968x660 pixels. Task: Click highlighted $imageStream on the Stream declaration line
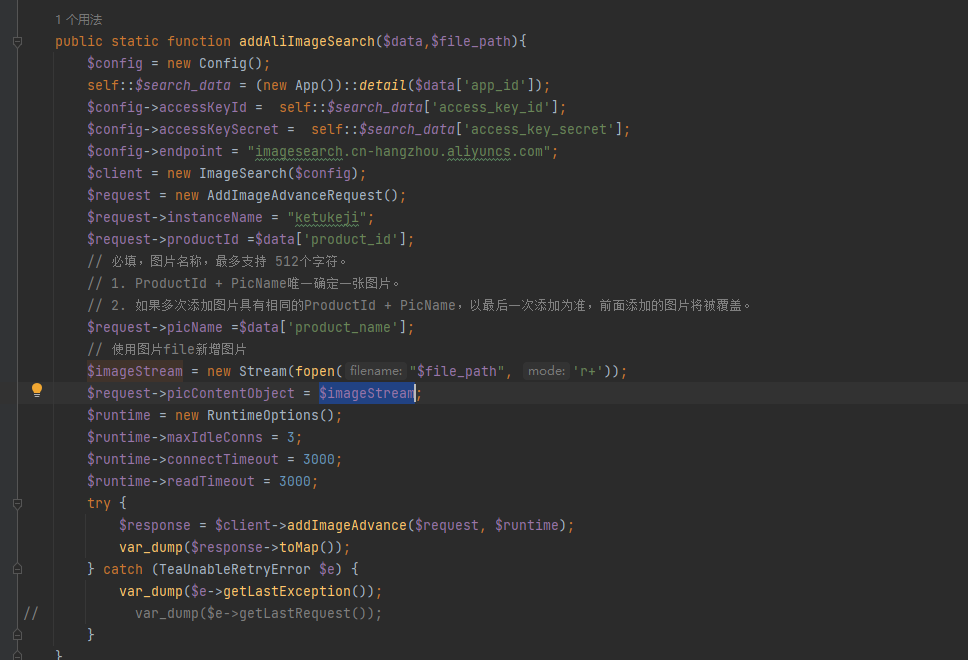tap(135, 371)
